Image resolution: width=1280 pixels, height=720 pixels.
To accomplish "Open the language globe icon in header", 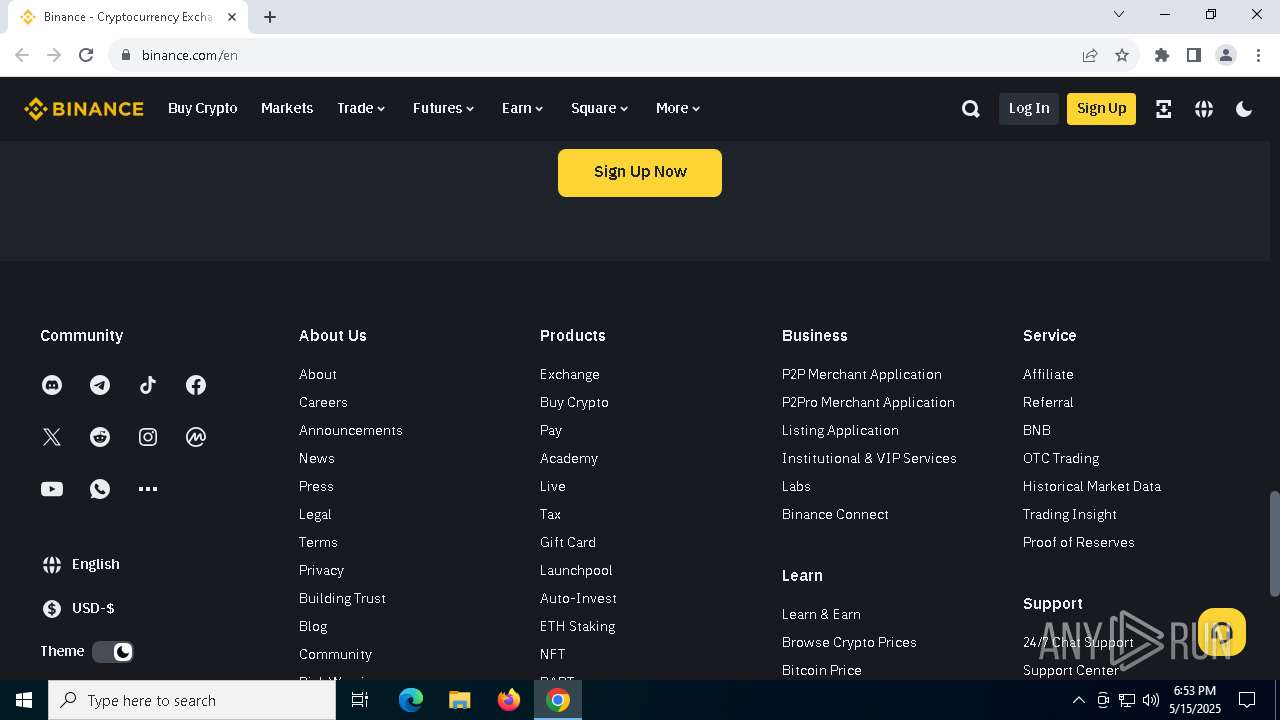I will coord(1204,109).
